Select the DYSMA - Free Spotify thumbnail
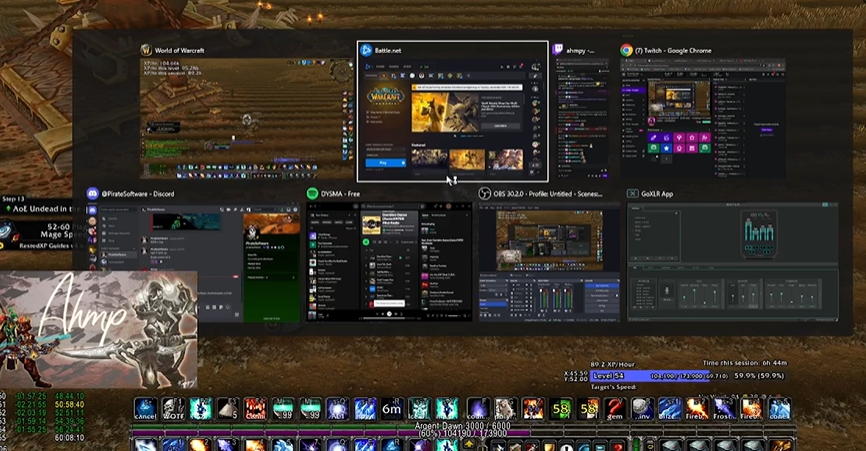This screenshot has height=451, width=866. coord(389,262)
